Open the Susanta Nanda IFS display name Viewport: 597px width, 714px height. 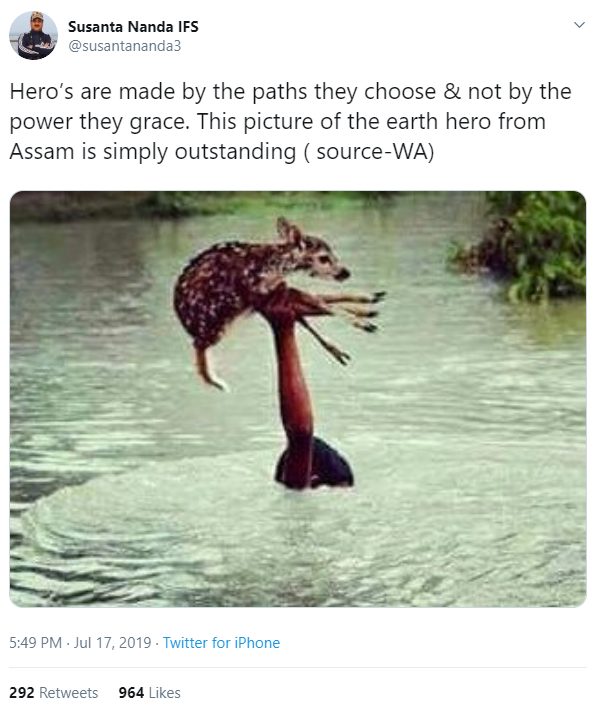click(133, 27)
